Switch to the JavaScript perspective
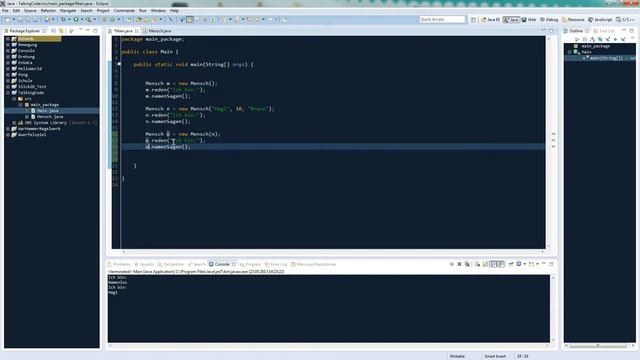640x360 pixels. click(x=600, y=20)
